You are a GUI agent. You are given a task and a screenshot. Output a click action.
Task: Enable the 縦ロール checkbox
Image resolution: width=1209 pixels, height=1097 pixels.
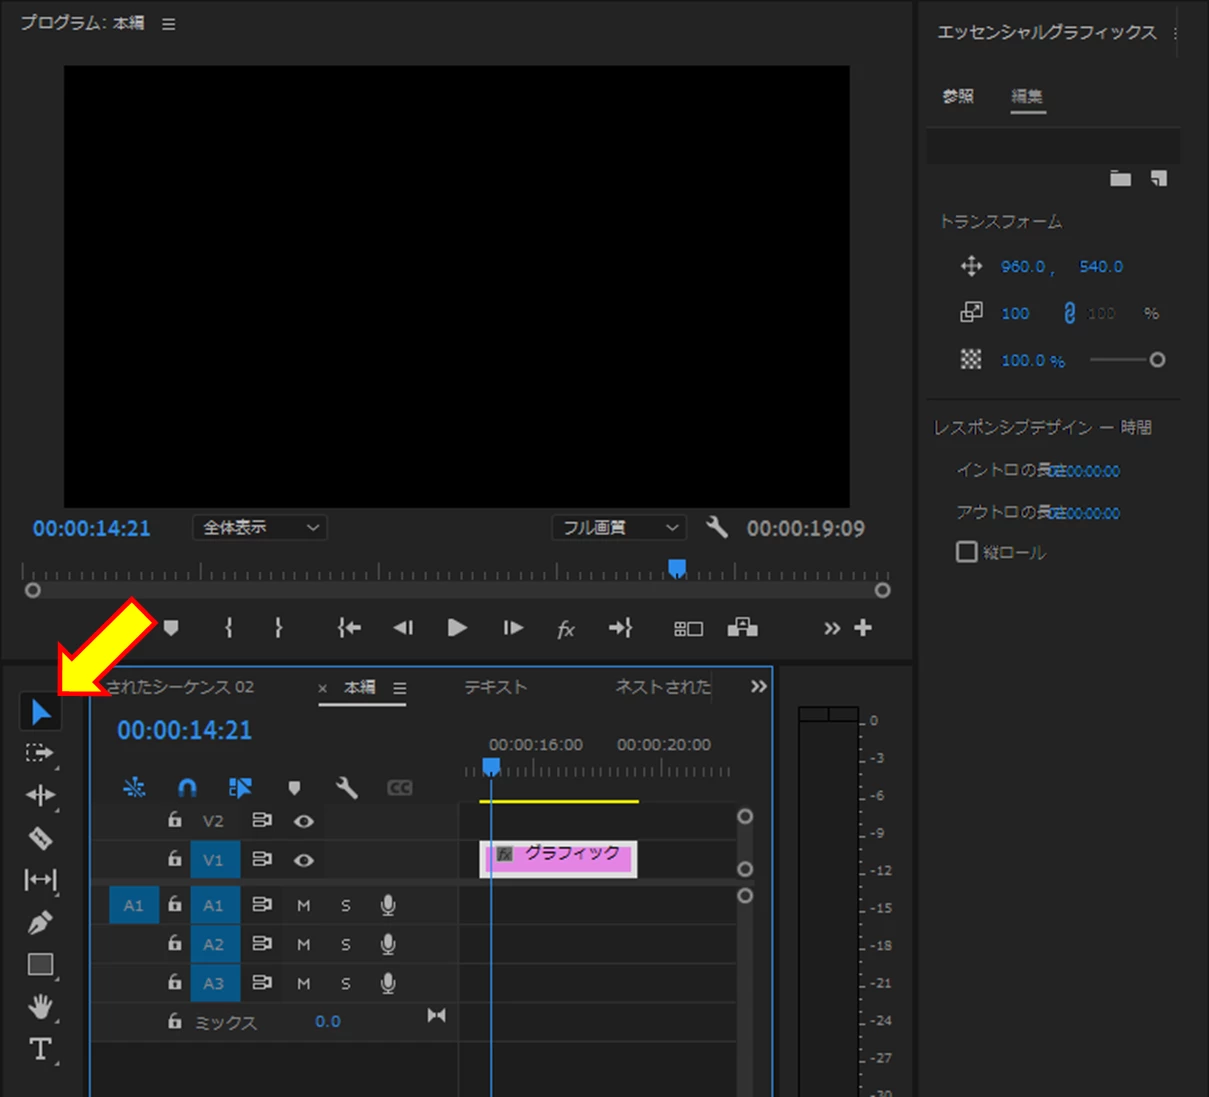point(966,552)
